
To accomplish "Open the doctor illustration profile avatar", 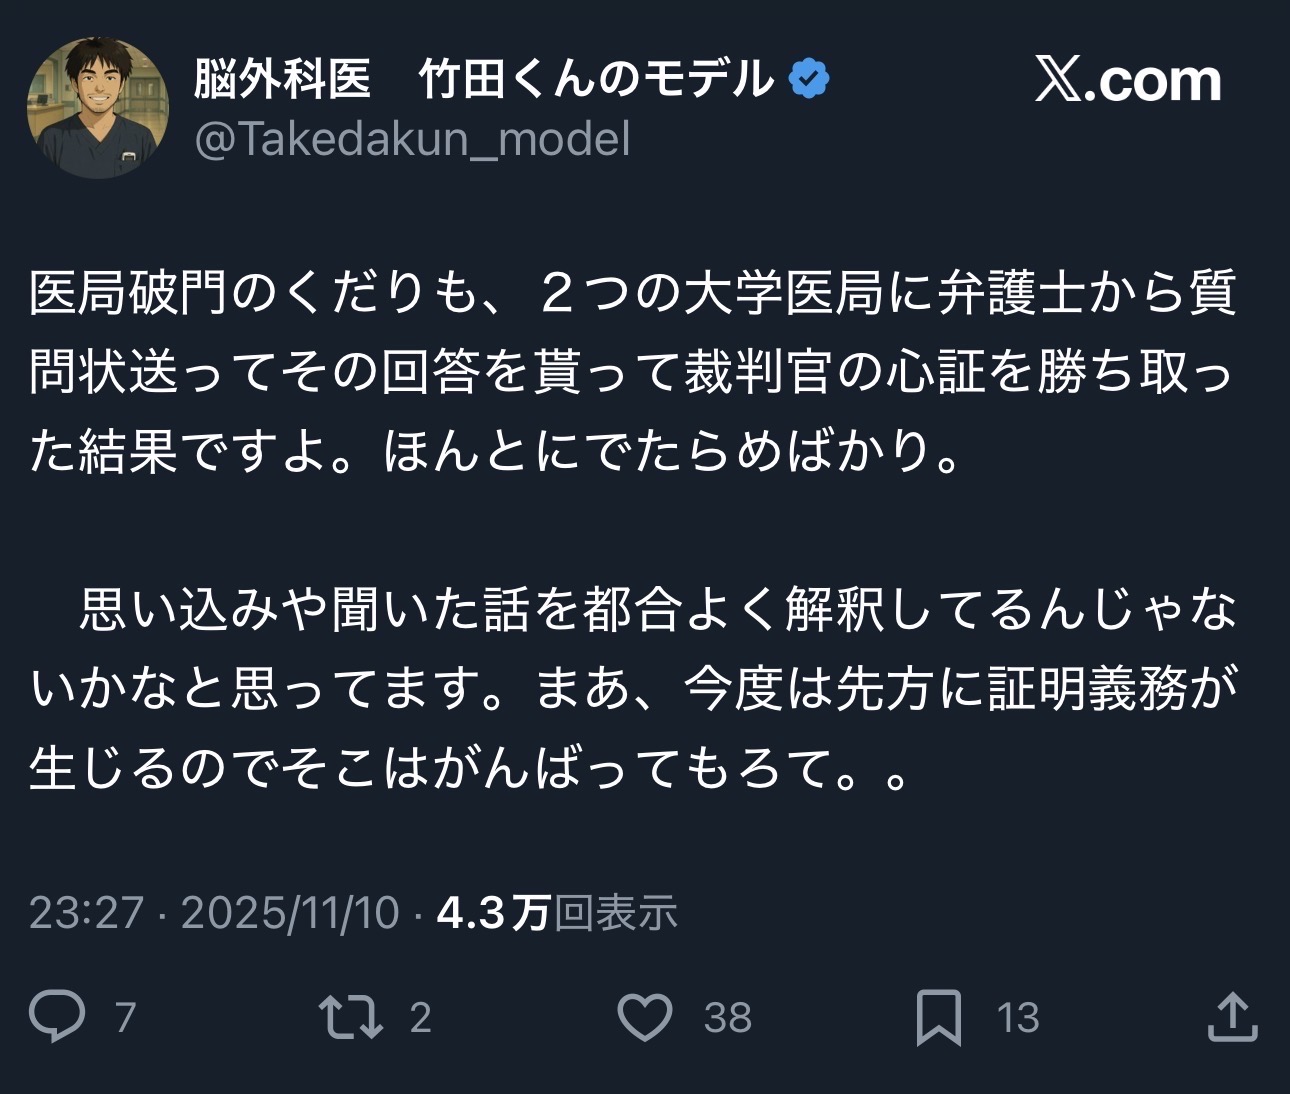I will 98,108.
